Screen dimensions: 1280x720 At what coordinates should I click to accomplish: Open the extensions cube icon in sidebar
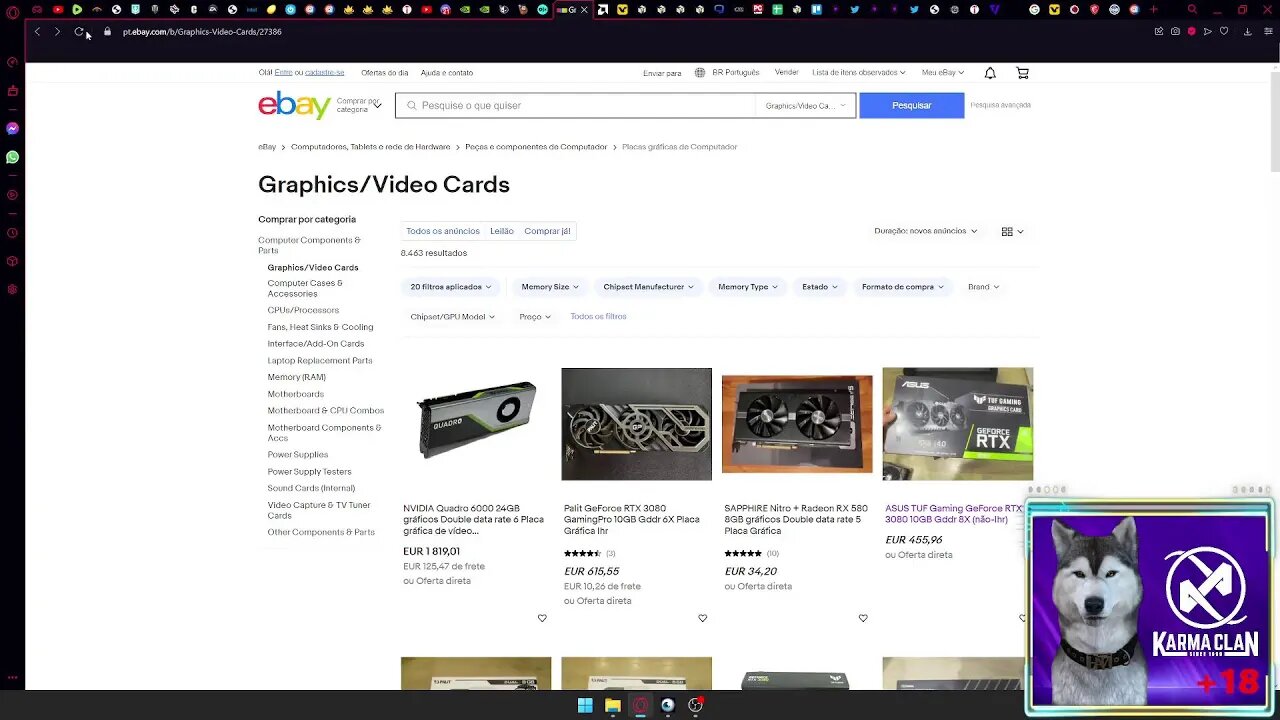click(x=12, y=261)
